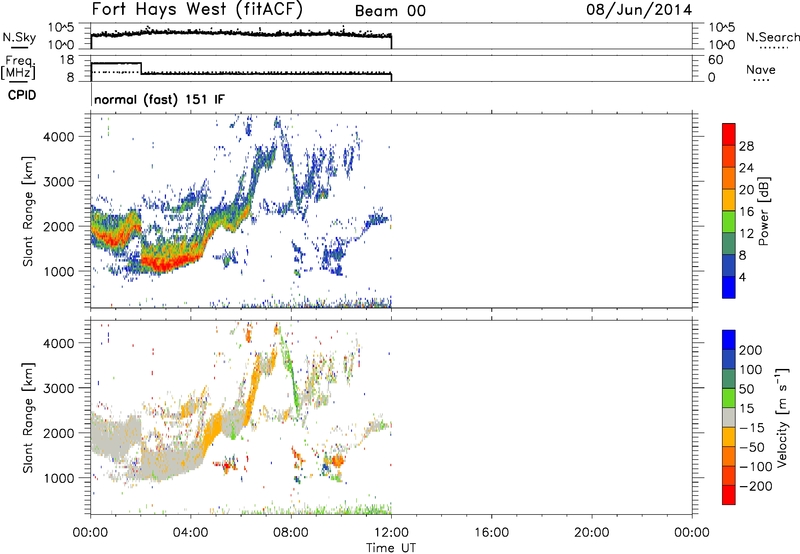Click the "Fort Hays West (fitACF)" title
Image resolution: width=800 pixels, height=554 pixels.
coord(197,10)
